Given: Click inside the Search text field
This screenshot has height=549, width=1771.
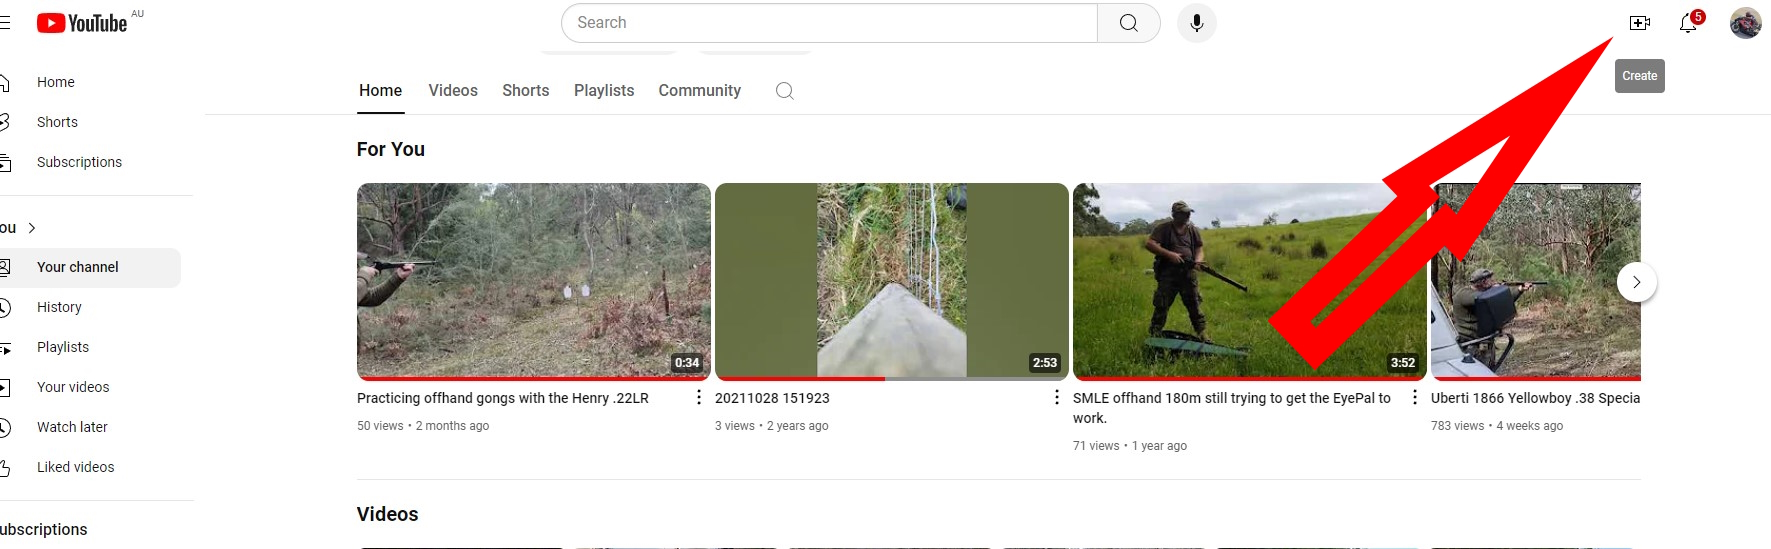Looking at the screenshot, I should (x=830, y=23).
